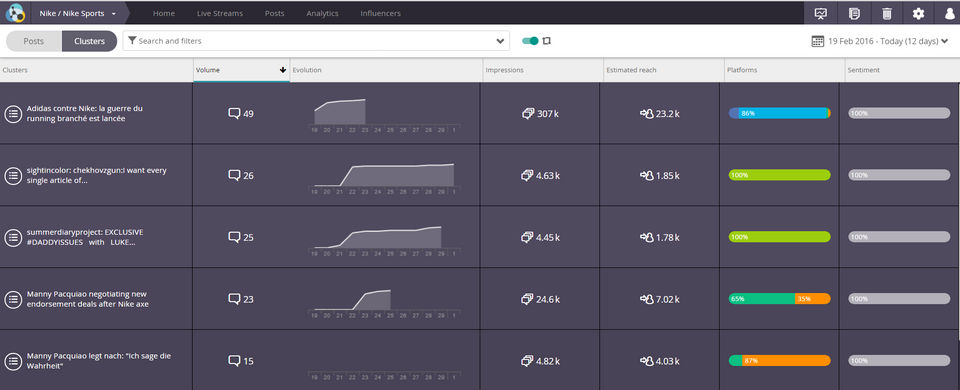Click the reach icon beside 23.2 k
This screenshot has width=960, height=390.
pos(647,114)
